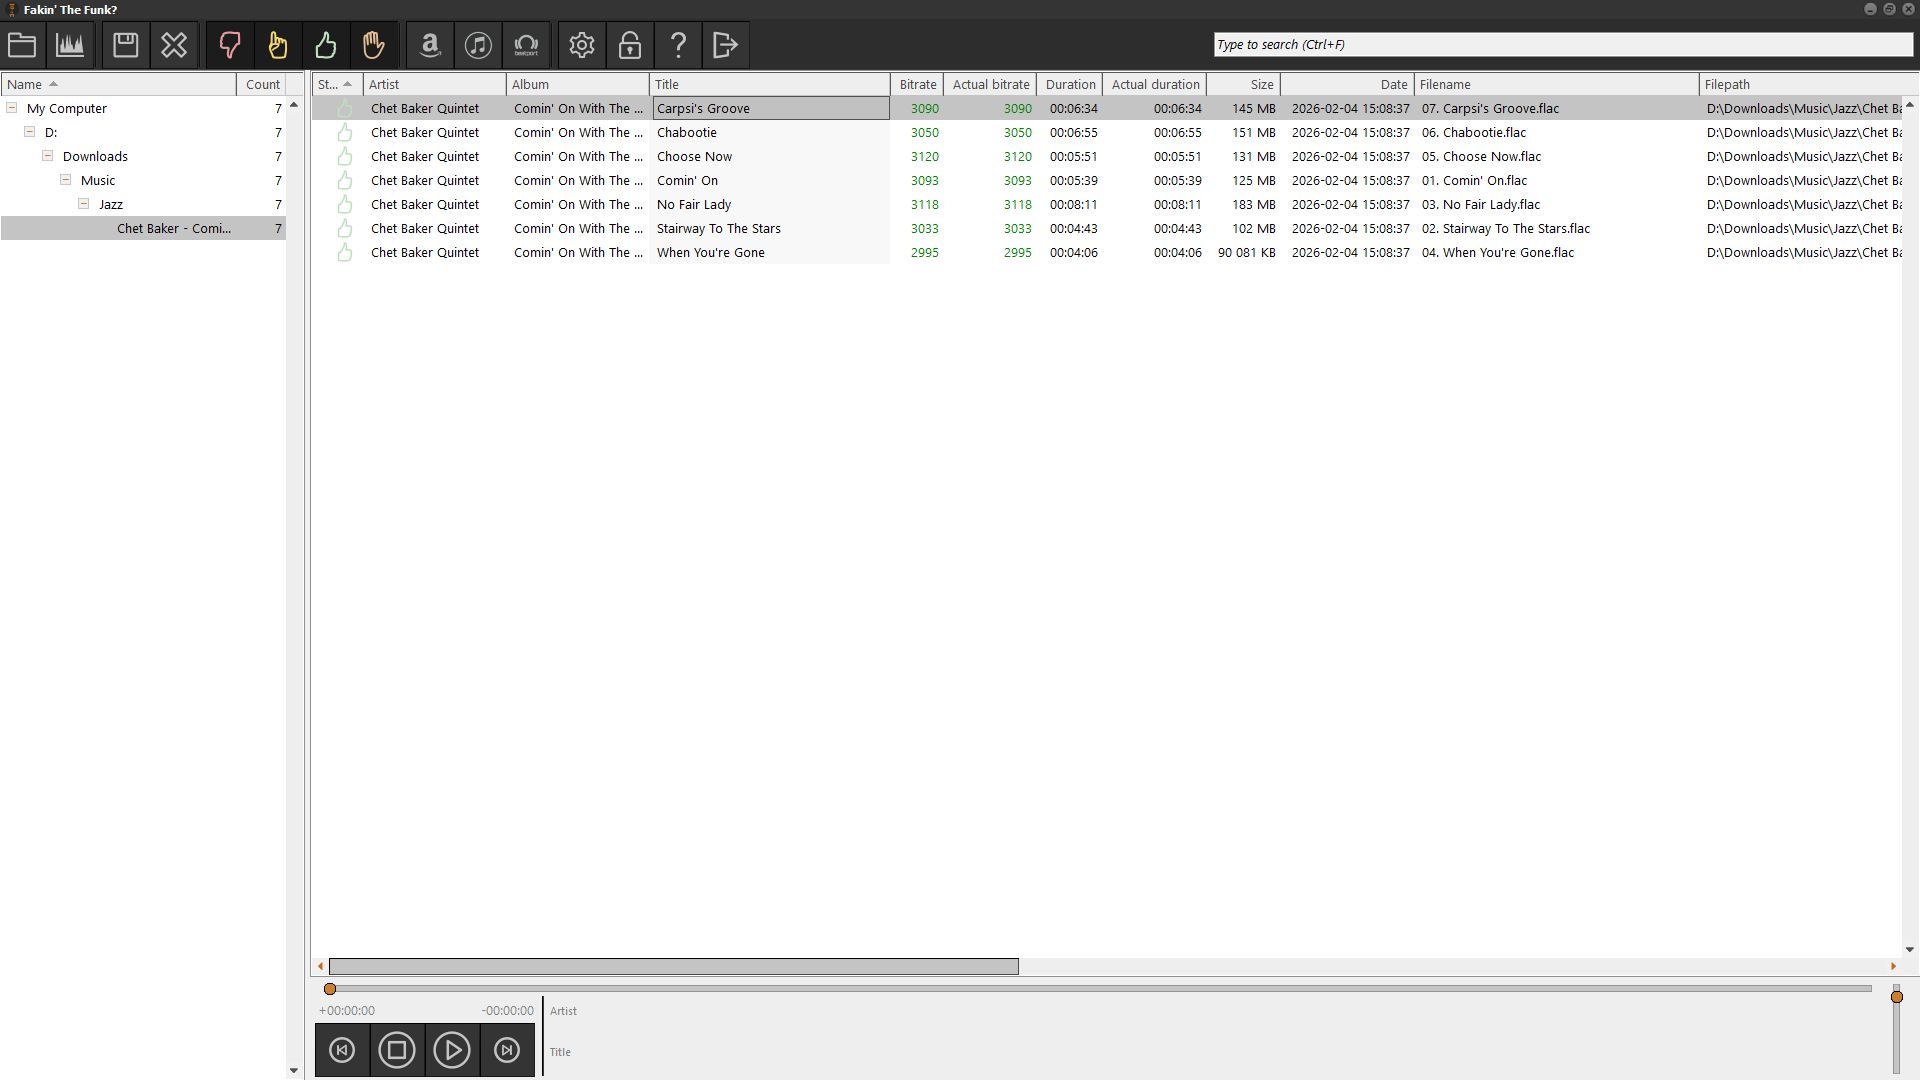The width and height of the screenshot is (1920, 1080).
Task: Click the save (floppy disk) icon
Action: click(x=125, y=45)
